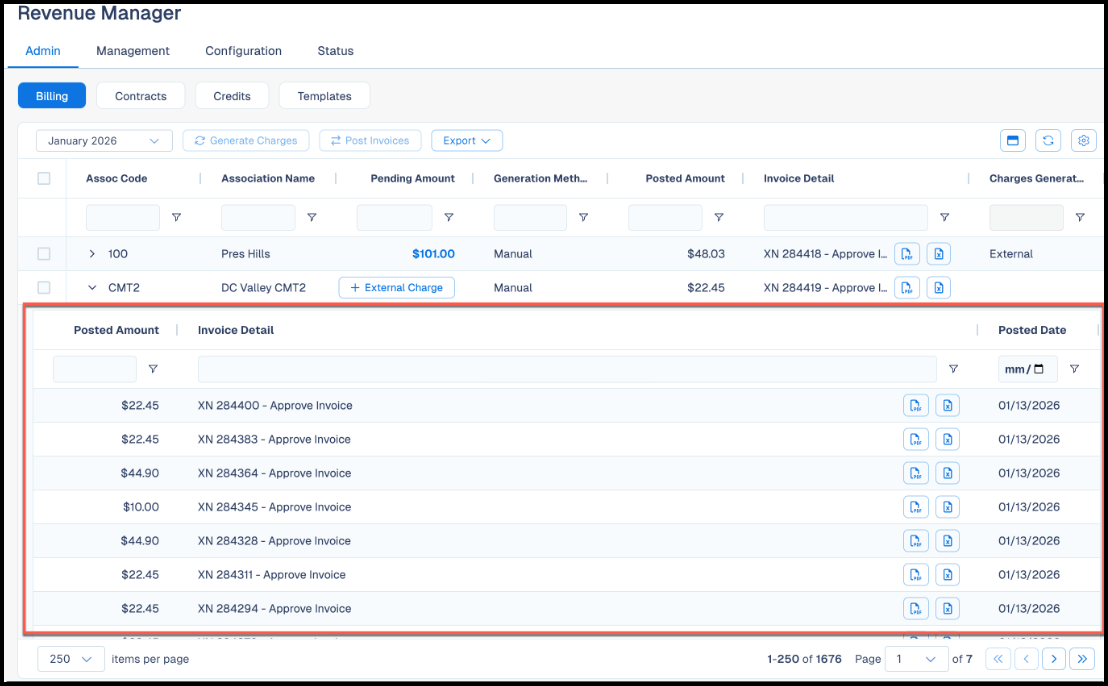1108x686 pixels.
Task: Check the CMT2 row checkbox
Action: (44, 288)
